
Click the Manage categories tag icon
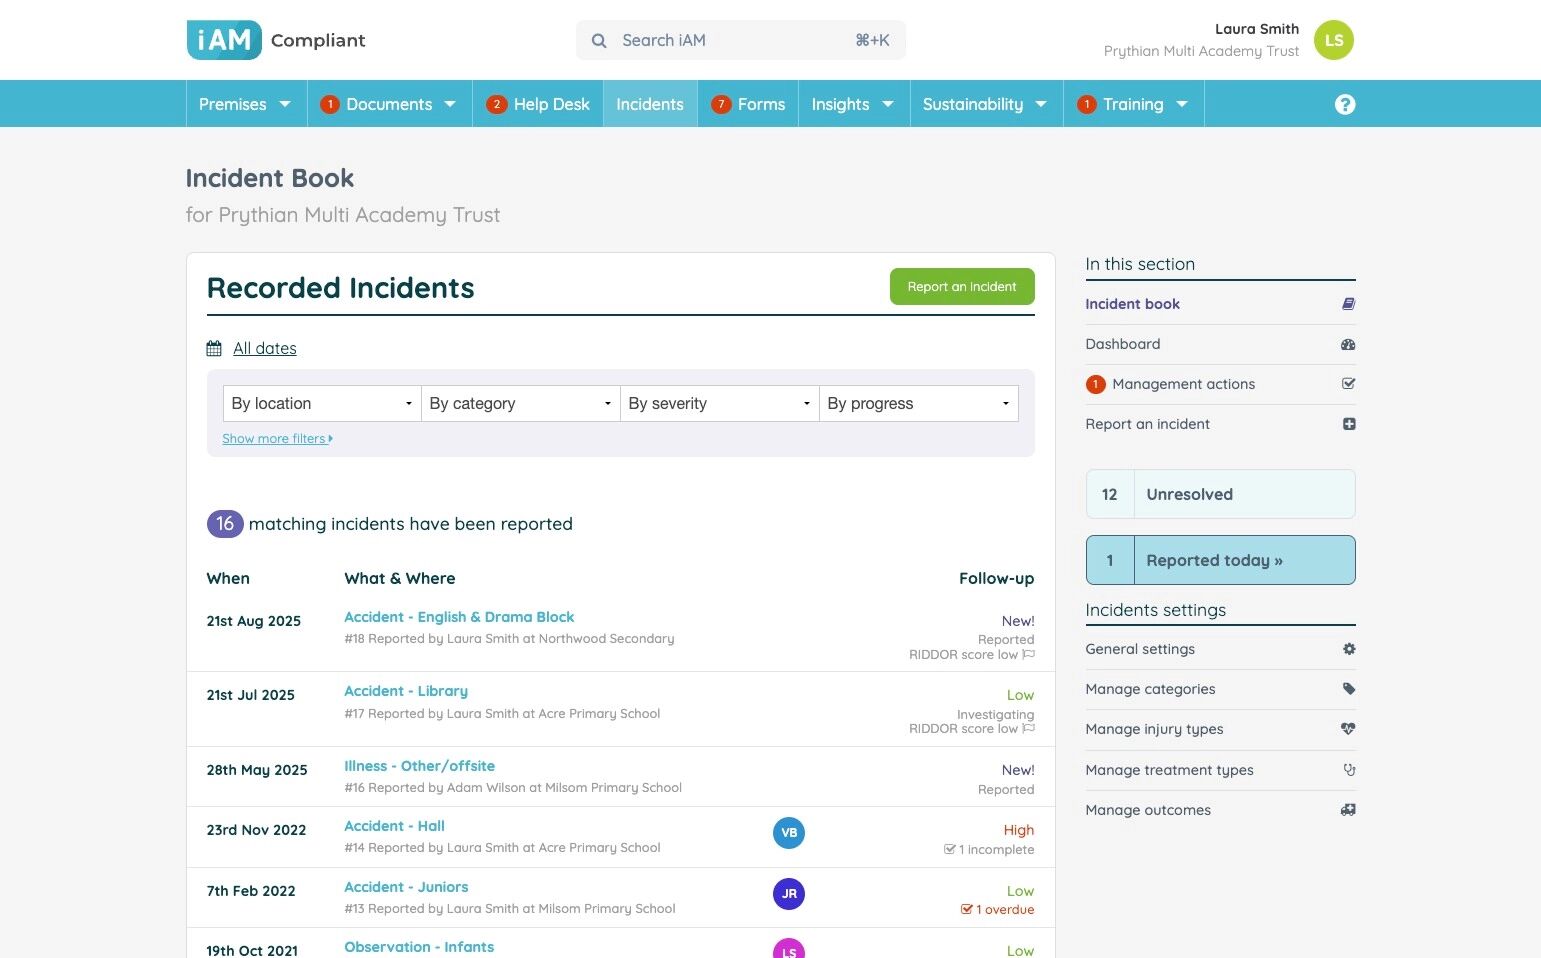click(1349, 689)
